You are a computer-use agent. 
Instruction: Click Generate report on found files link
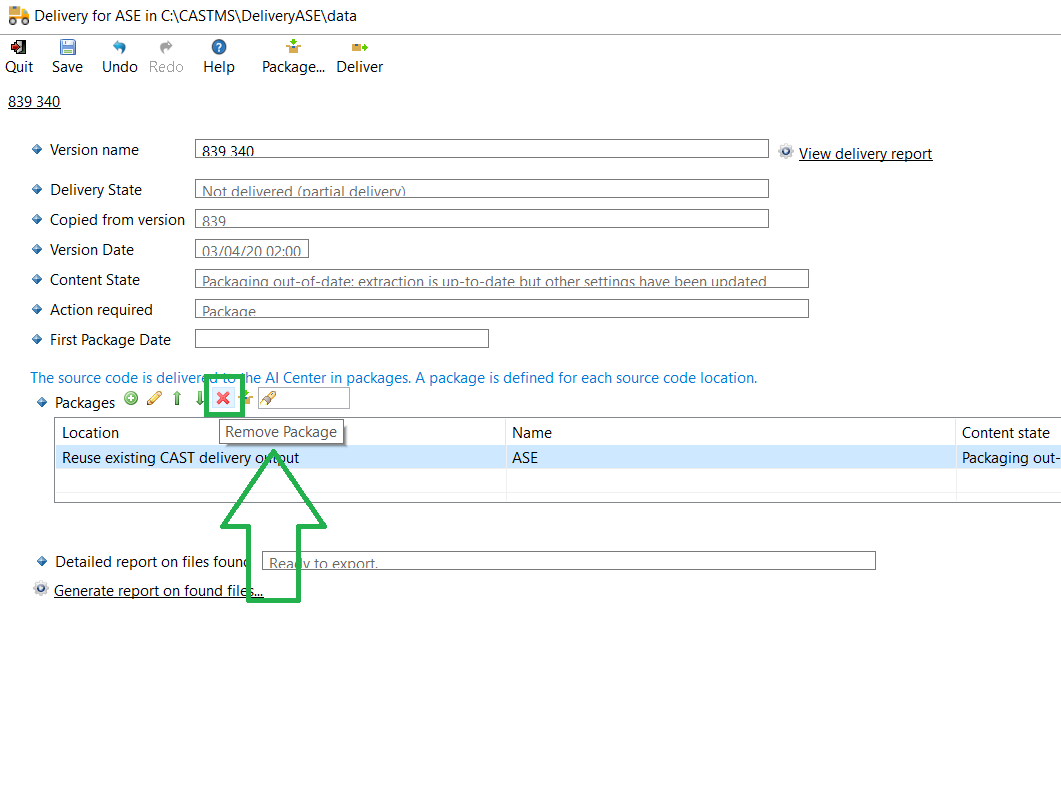click(158, 591)
